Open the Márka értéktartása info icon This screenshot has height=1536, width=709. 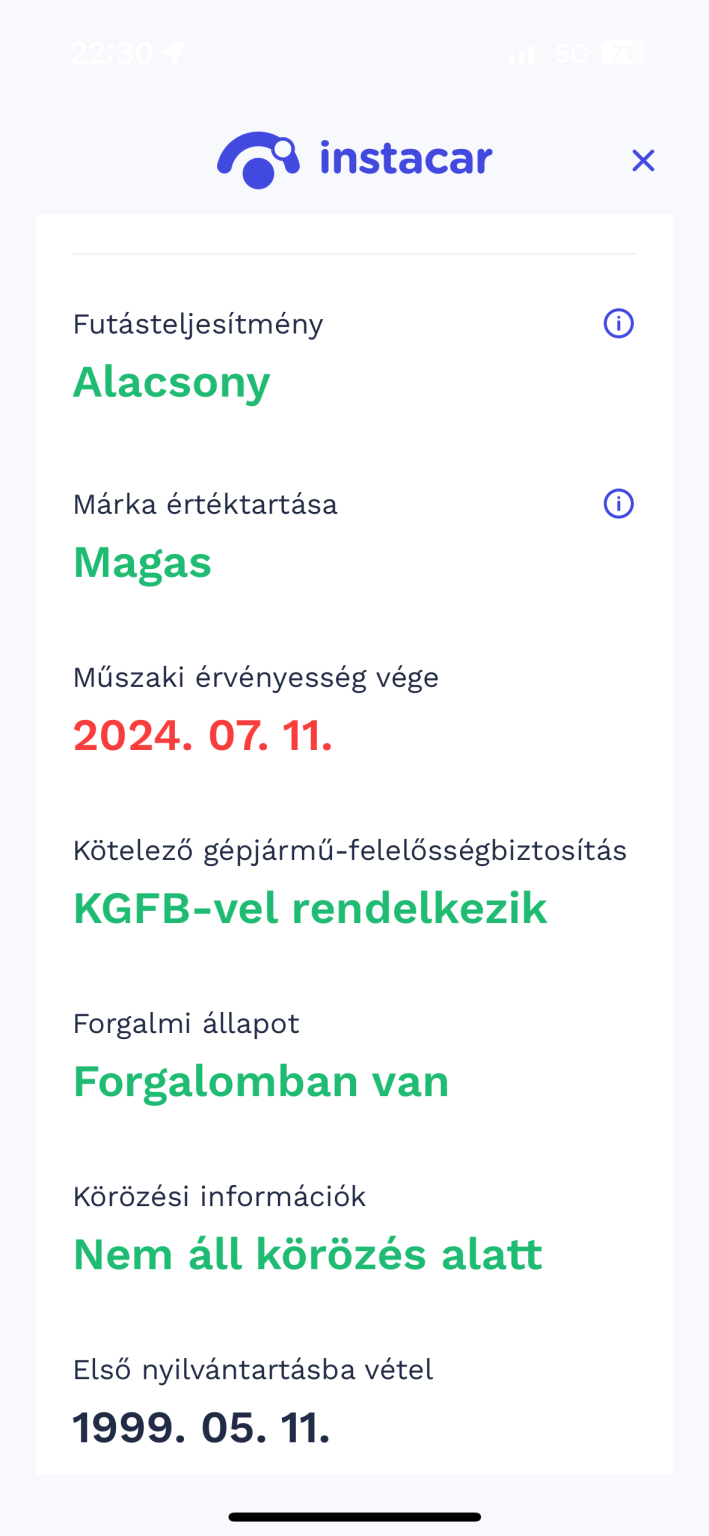point(618,504)
